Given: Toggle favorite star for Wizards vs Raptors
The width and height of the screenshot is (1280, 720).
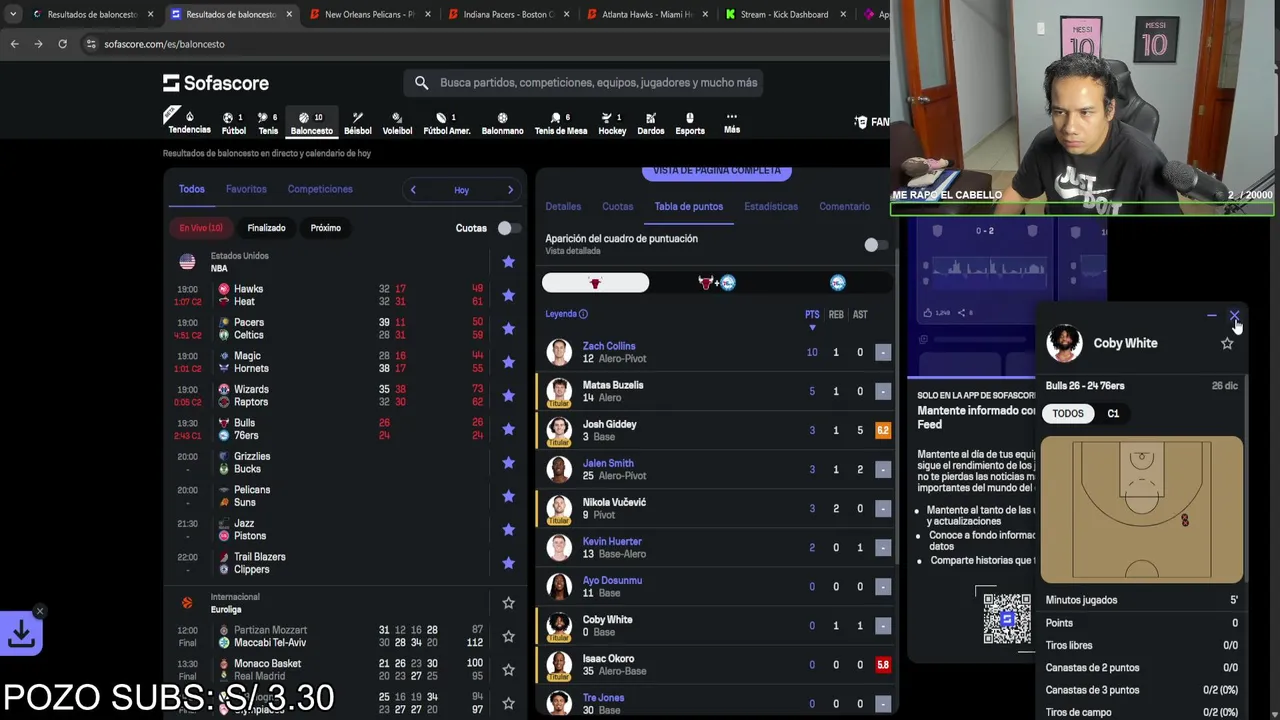Looking at the screenshot, I should pos(508,396).
